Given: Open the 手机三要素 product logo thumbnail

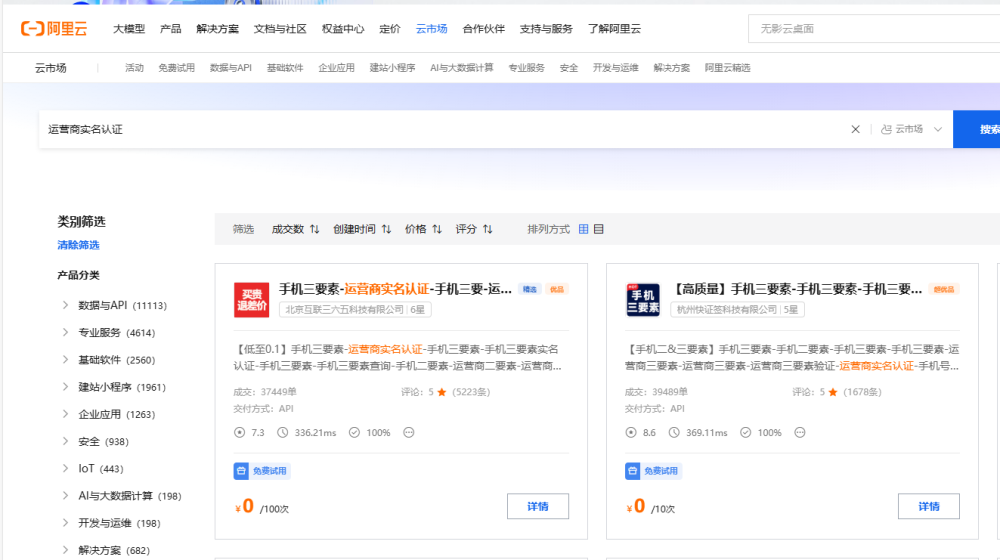Looking at the screenshot, I should (x=643, y=300).
